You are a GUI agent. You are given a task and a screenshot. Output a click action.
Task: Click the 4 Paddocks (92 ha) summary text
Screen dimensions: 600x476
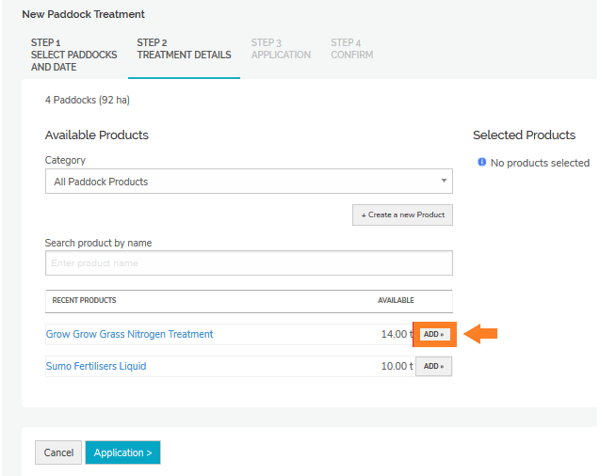point(87,100)
